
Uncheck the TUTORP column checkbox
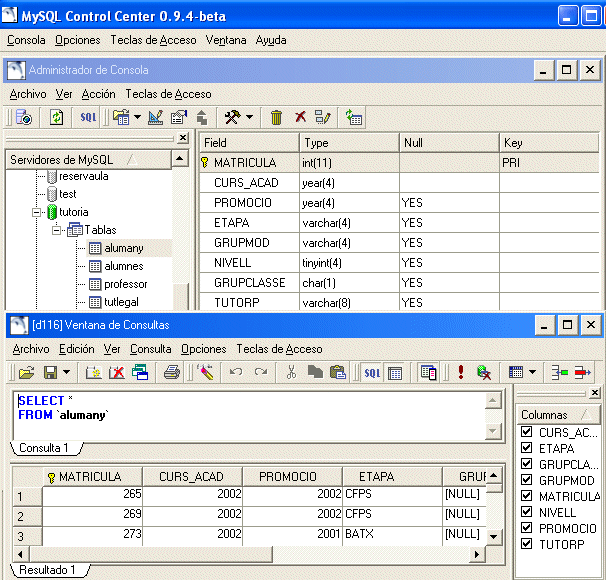click(526, 544)
